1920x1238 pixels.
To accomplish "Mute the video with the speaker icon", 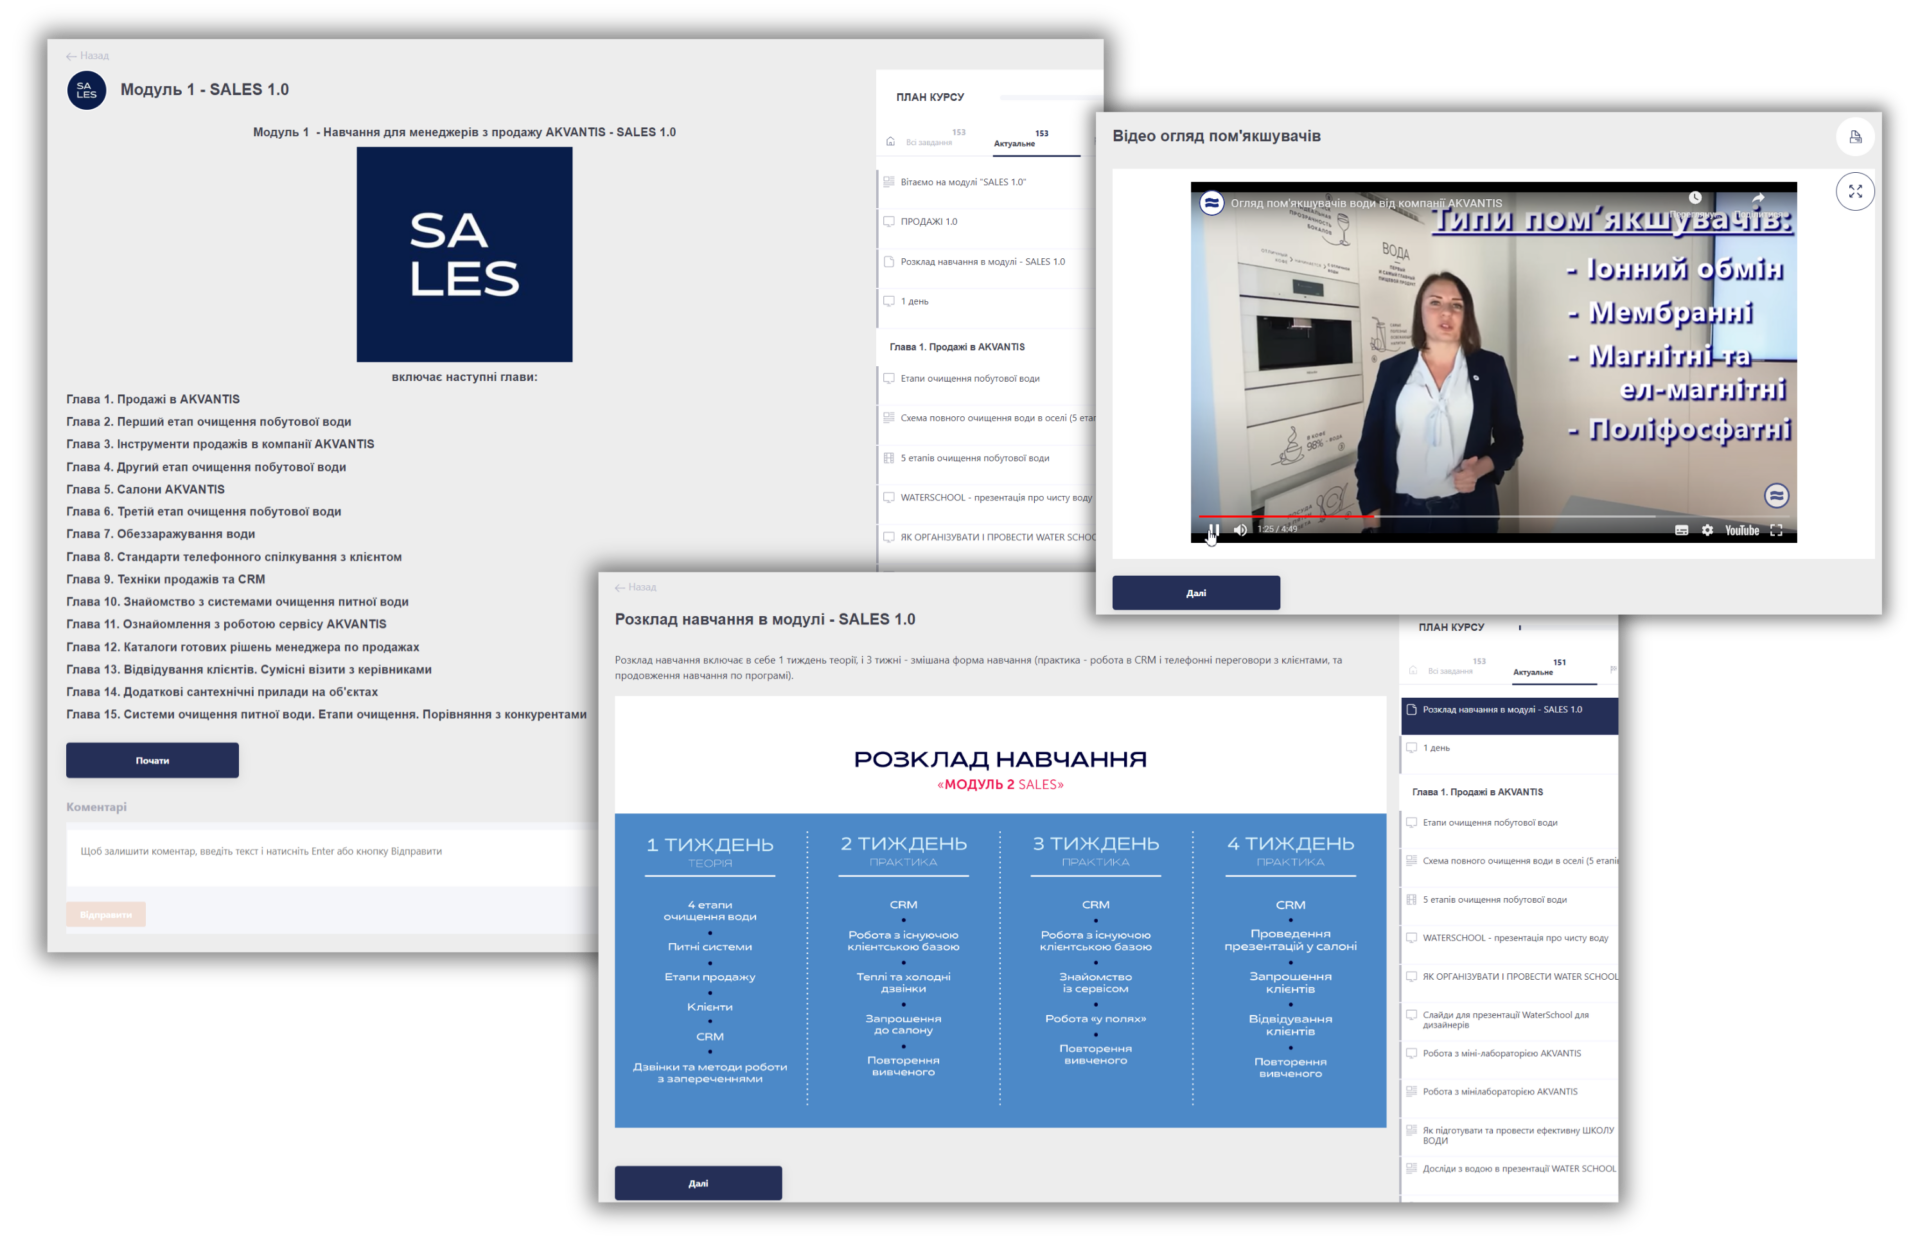I will pyautogui.click(x=1240, y=530).
